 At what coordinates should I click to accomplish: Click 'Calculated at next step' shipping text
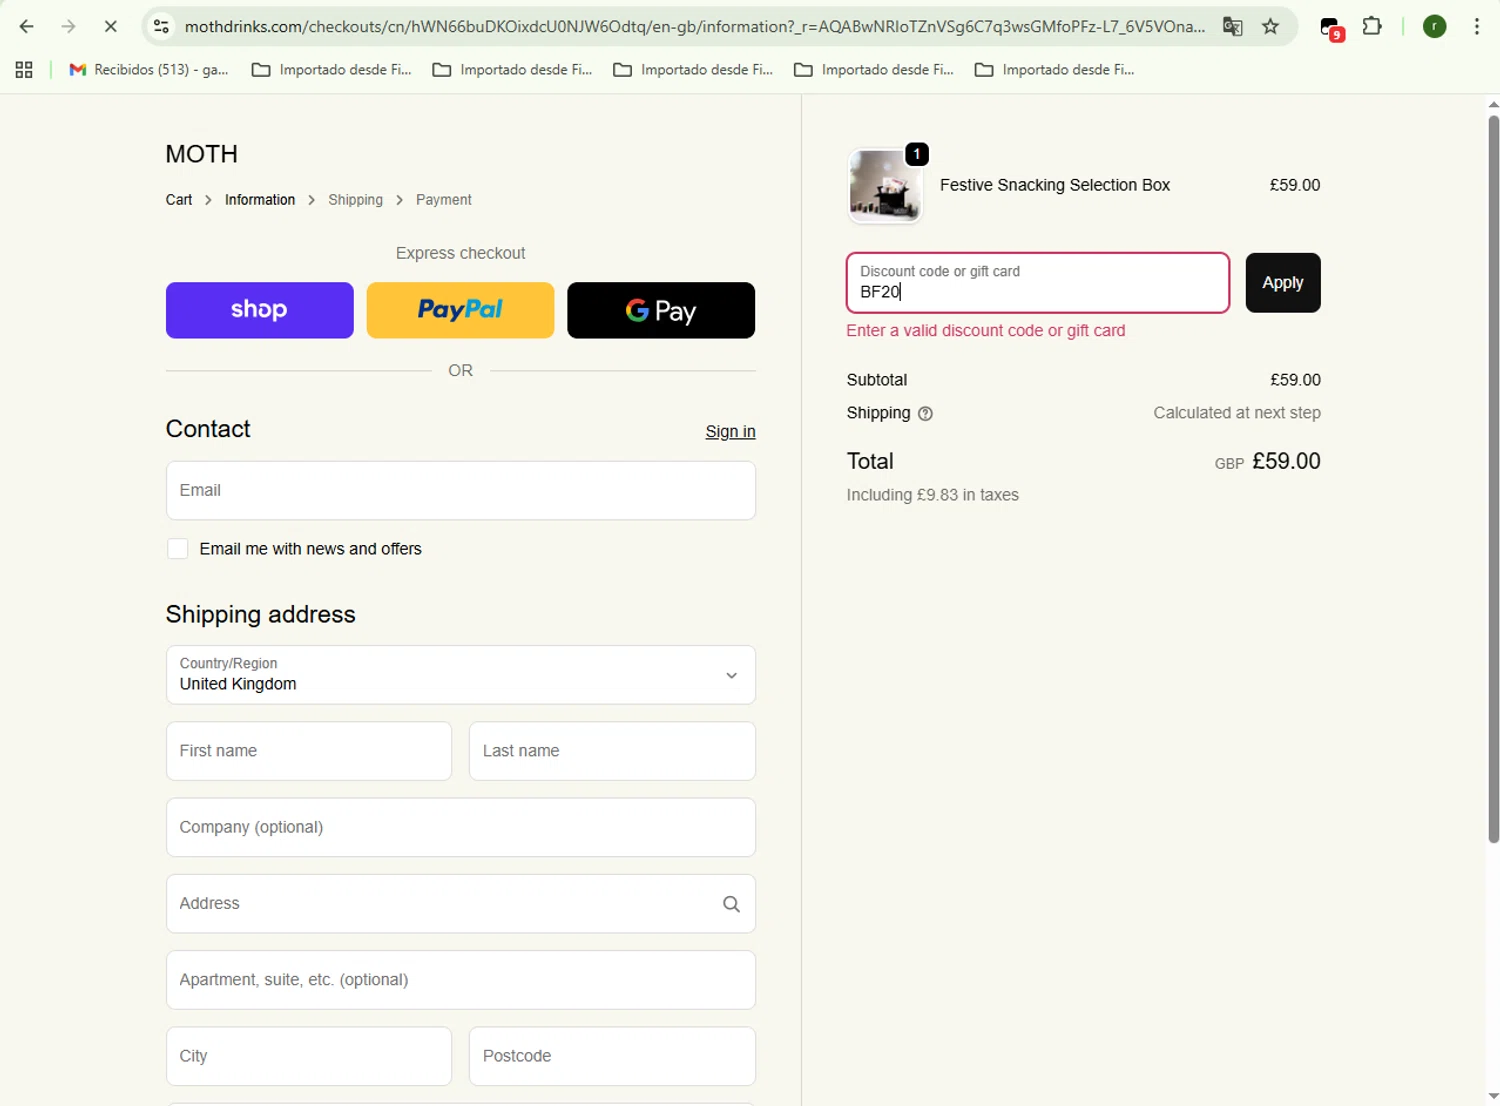click(1237, 413)
